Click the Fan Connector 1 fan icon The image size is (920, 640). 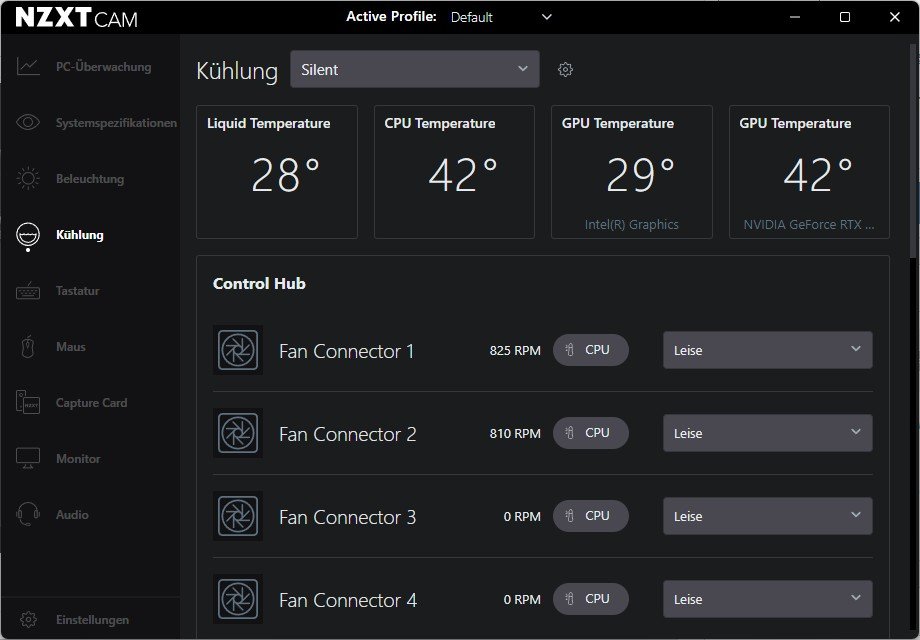click(238, 350)
